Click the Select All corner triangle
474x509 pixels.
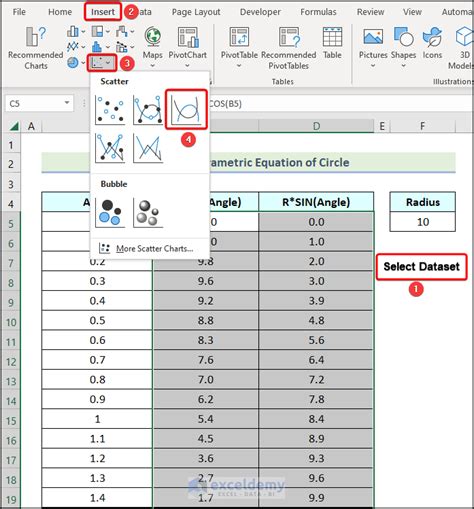(14, 126)
